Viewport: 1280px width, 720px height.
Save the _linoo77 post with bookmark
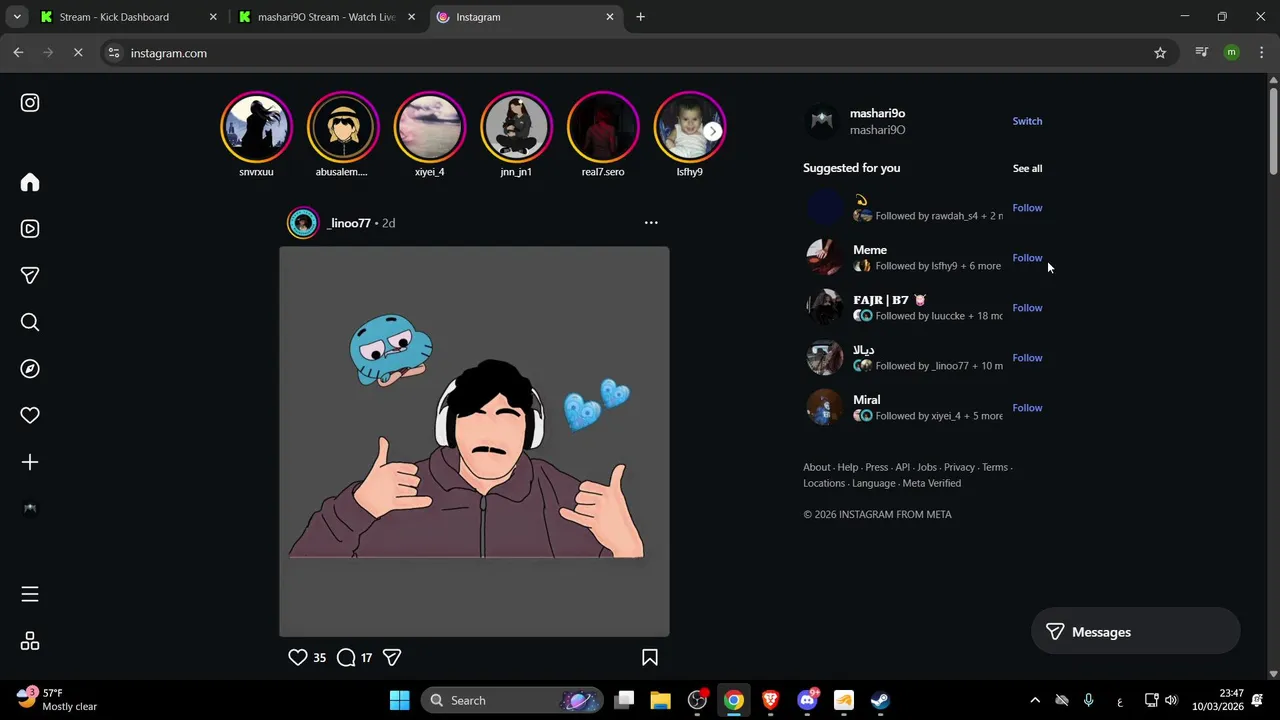[x=650, y=657]
